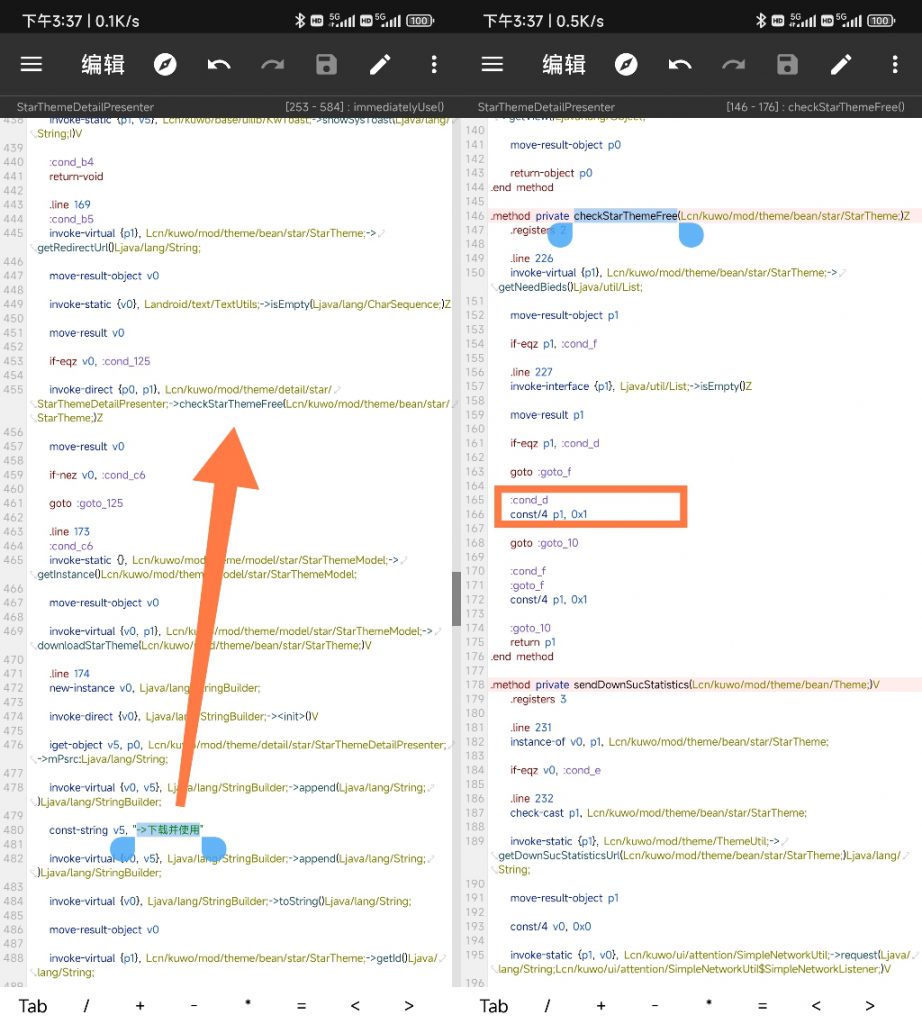The width and height of the screenshot is (922, 1024).
Task: Tap the compass navigation icon in right editor
Action: (626, 65)
